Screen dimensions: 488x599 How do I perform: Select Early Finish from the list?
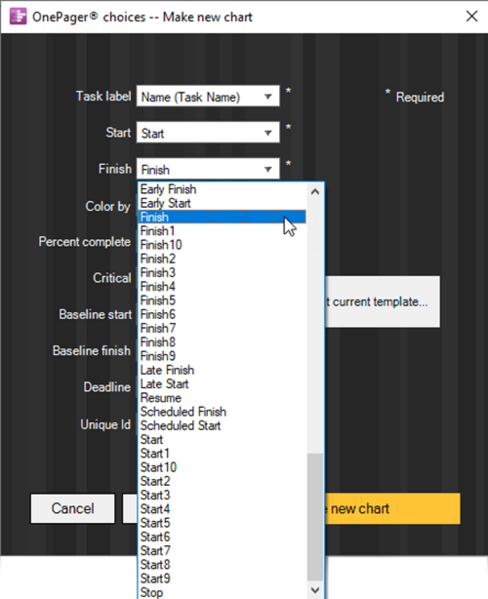(x=169, y=189)
